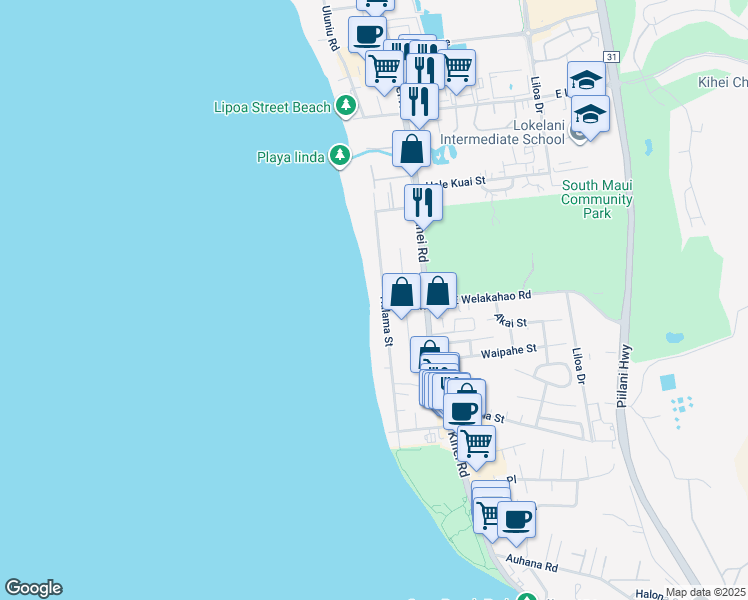Click the Auhana Rd label
The width and height of the screenshot is (748, 600).
531,563
